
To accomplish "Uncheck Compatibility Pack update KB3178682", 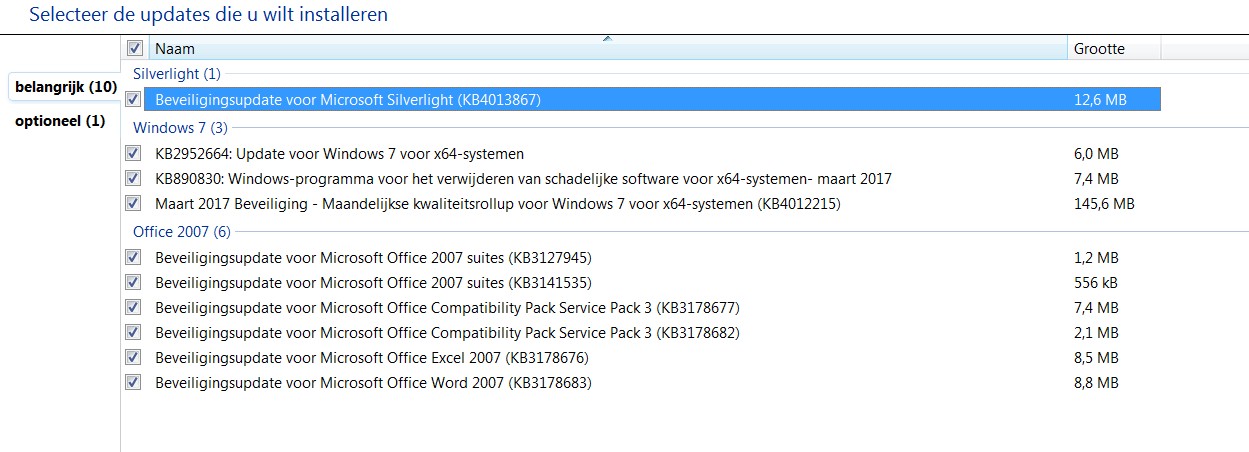I will (x=133, y=332).
